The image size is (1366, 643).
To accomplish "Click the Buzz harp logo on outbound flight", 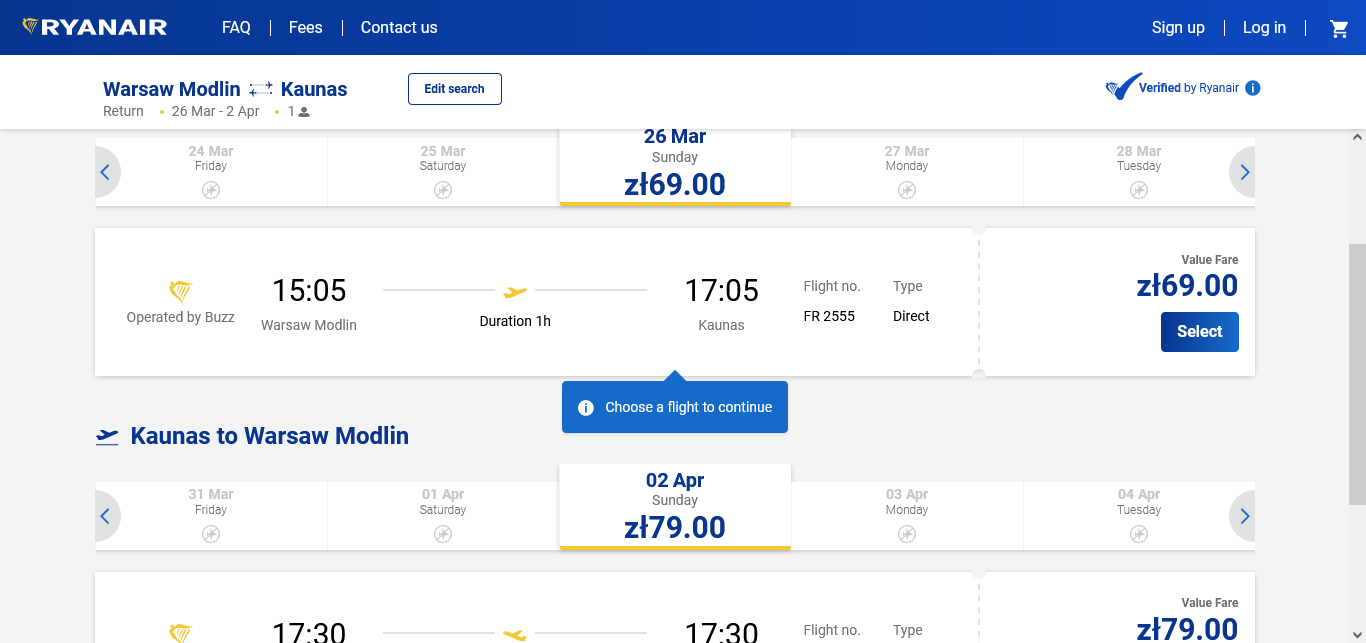I will pos(180,292).
